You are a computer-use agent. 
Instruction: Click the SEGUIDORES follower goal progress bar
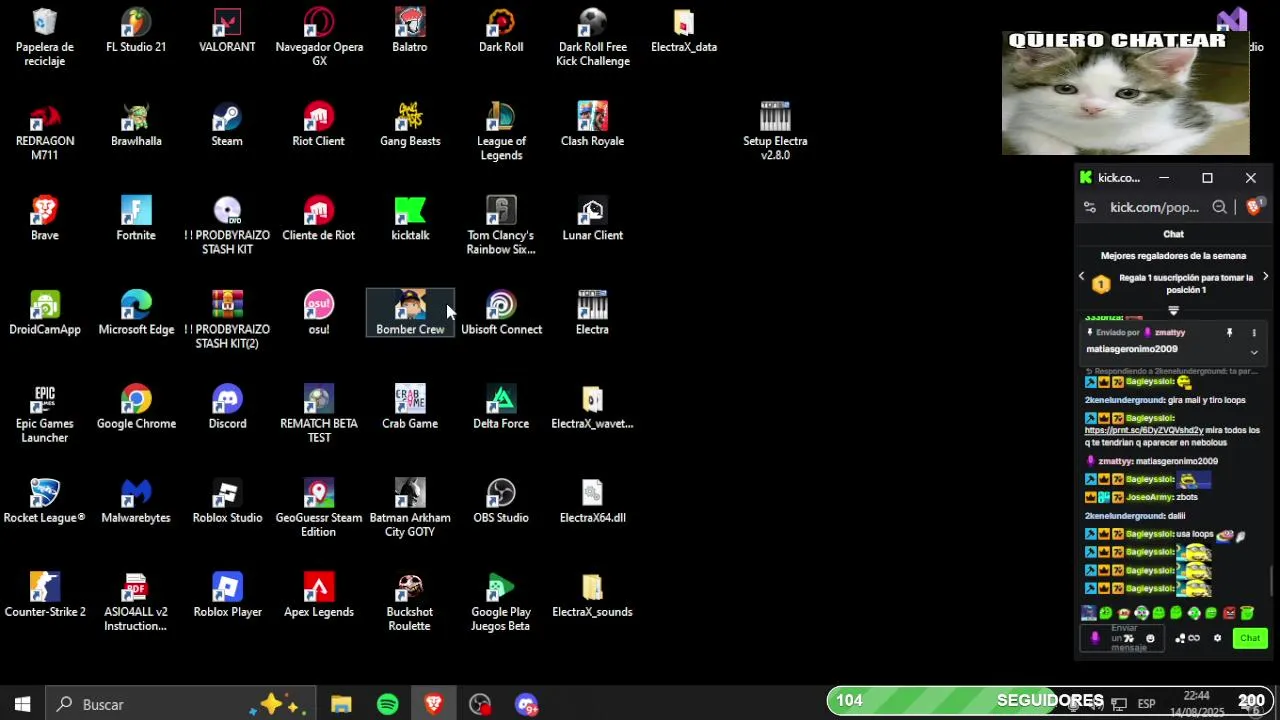[1050, 701]
